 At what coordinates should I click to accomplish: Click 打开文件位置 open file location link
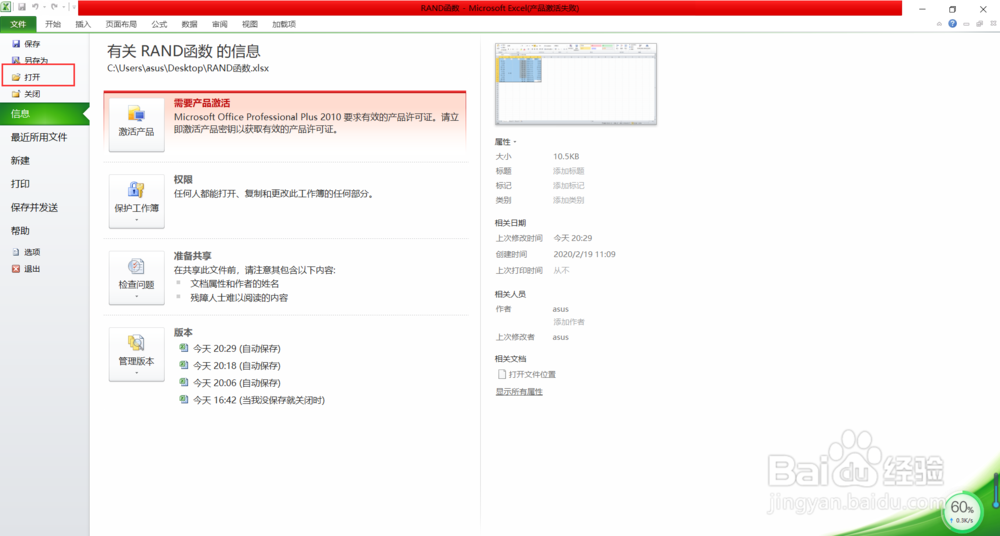coord(526,375)
